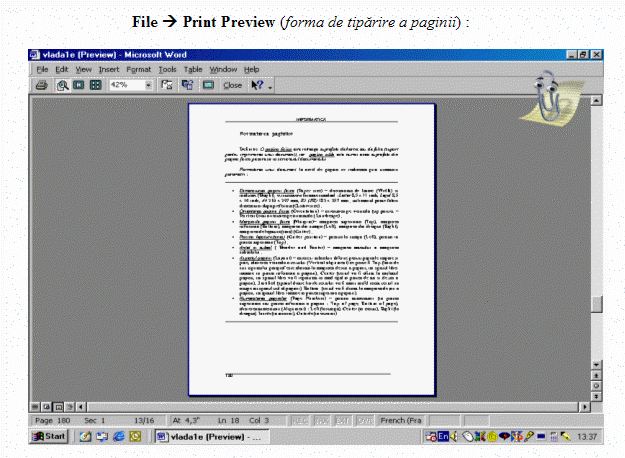Screen dimensions: 625x458
Task: Click the EXT status bar indicator
Action: [343, 421]
